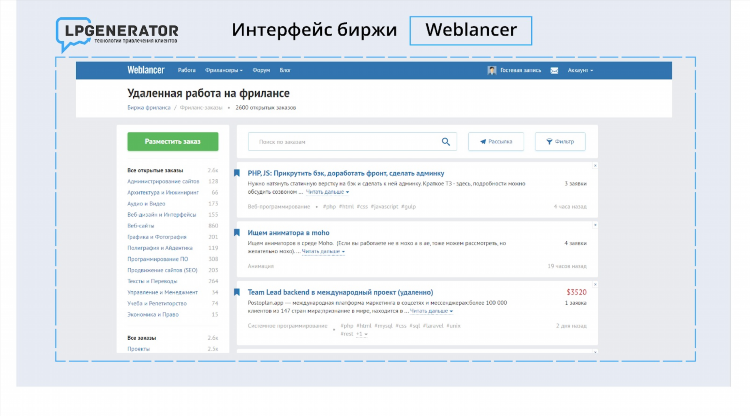Click the #gulp tag in the PHP order

(x=408, y=207)
